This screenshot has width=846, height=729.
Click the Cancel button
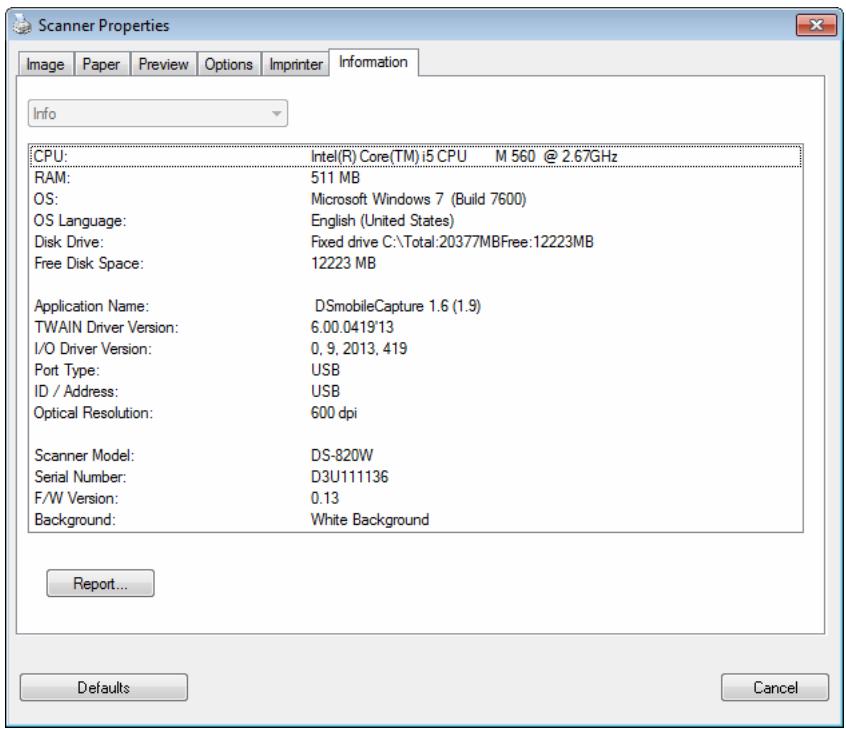click(775, 687)
